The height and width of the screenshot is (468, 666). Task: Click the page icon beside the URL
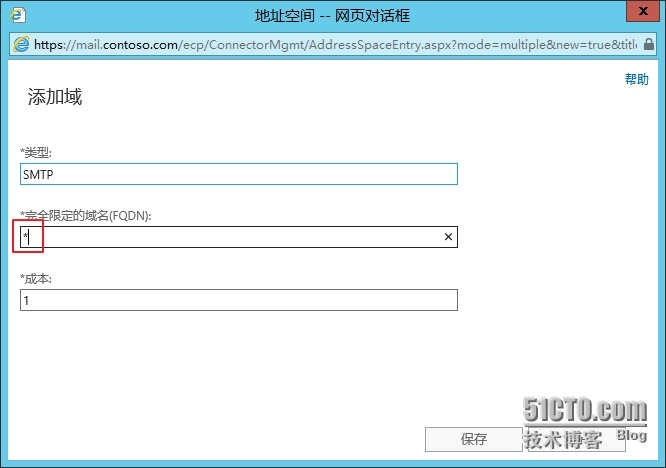point(20,44)
